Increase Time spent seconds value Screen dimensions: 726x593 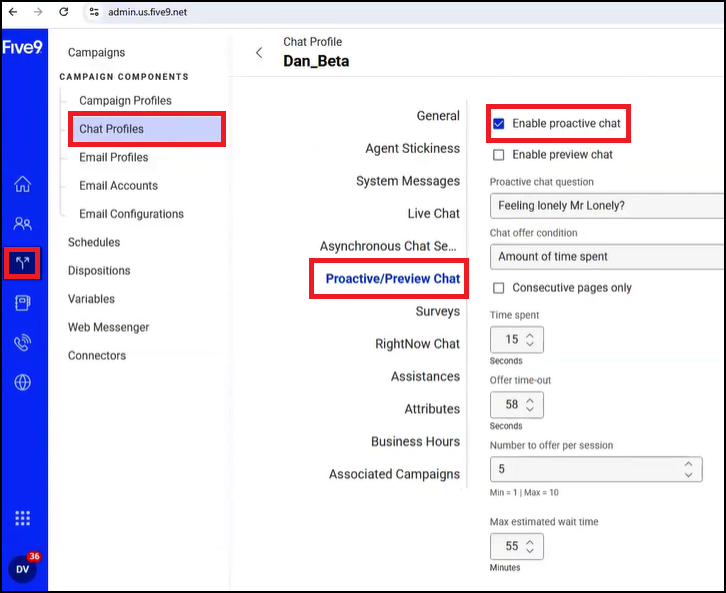click(x=530, y=335)
